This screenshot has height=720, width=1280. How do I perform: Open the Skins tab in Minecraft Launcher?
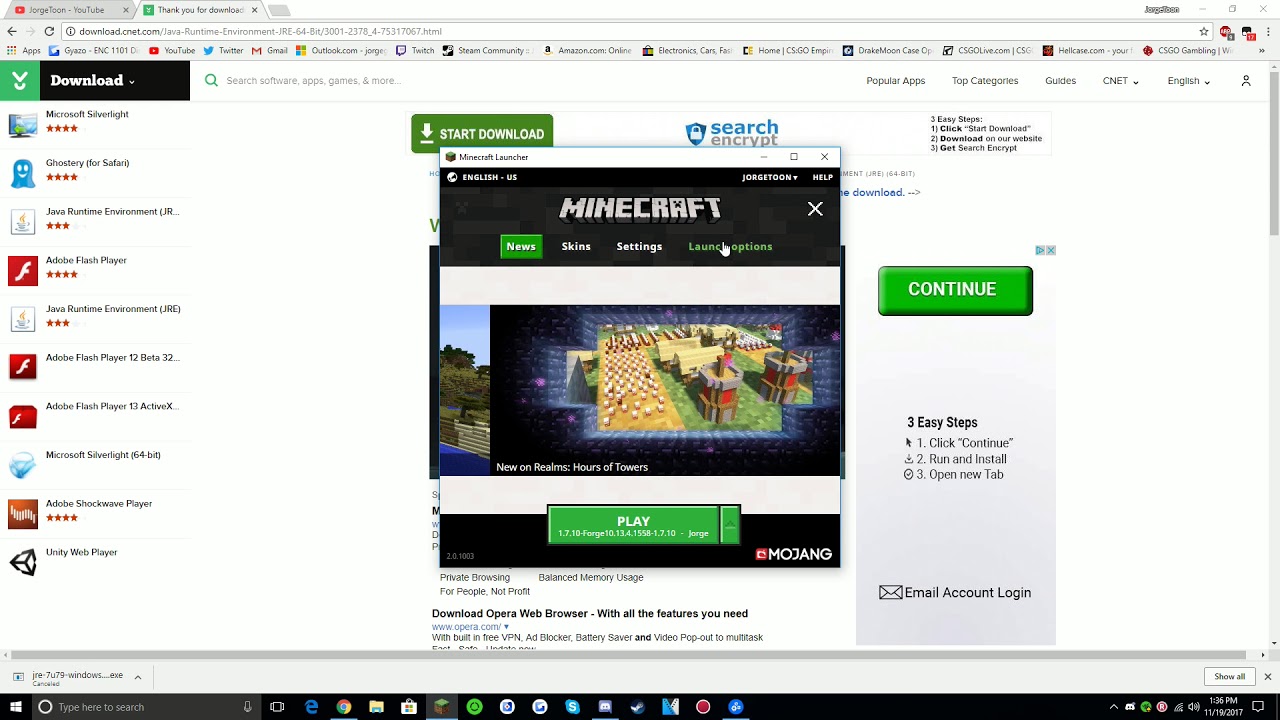pyautogui.click(x=576, y=246)
